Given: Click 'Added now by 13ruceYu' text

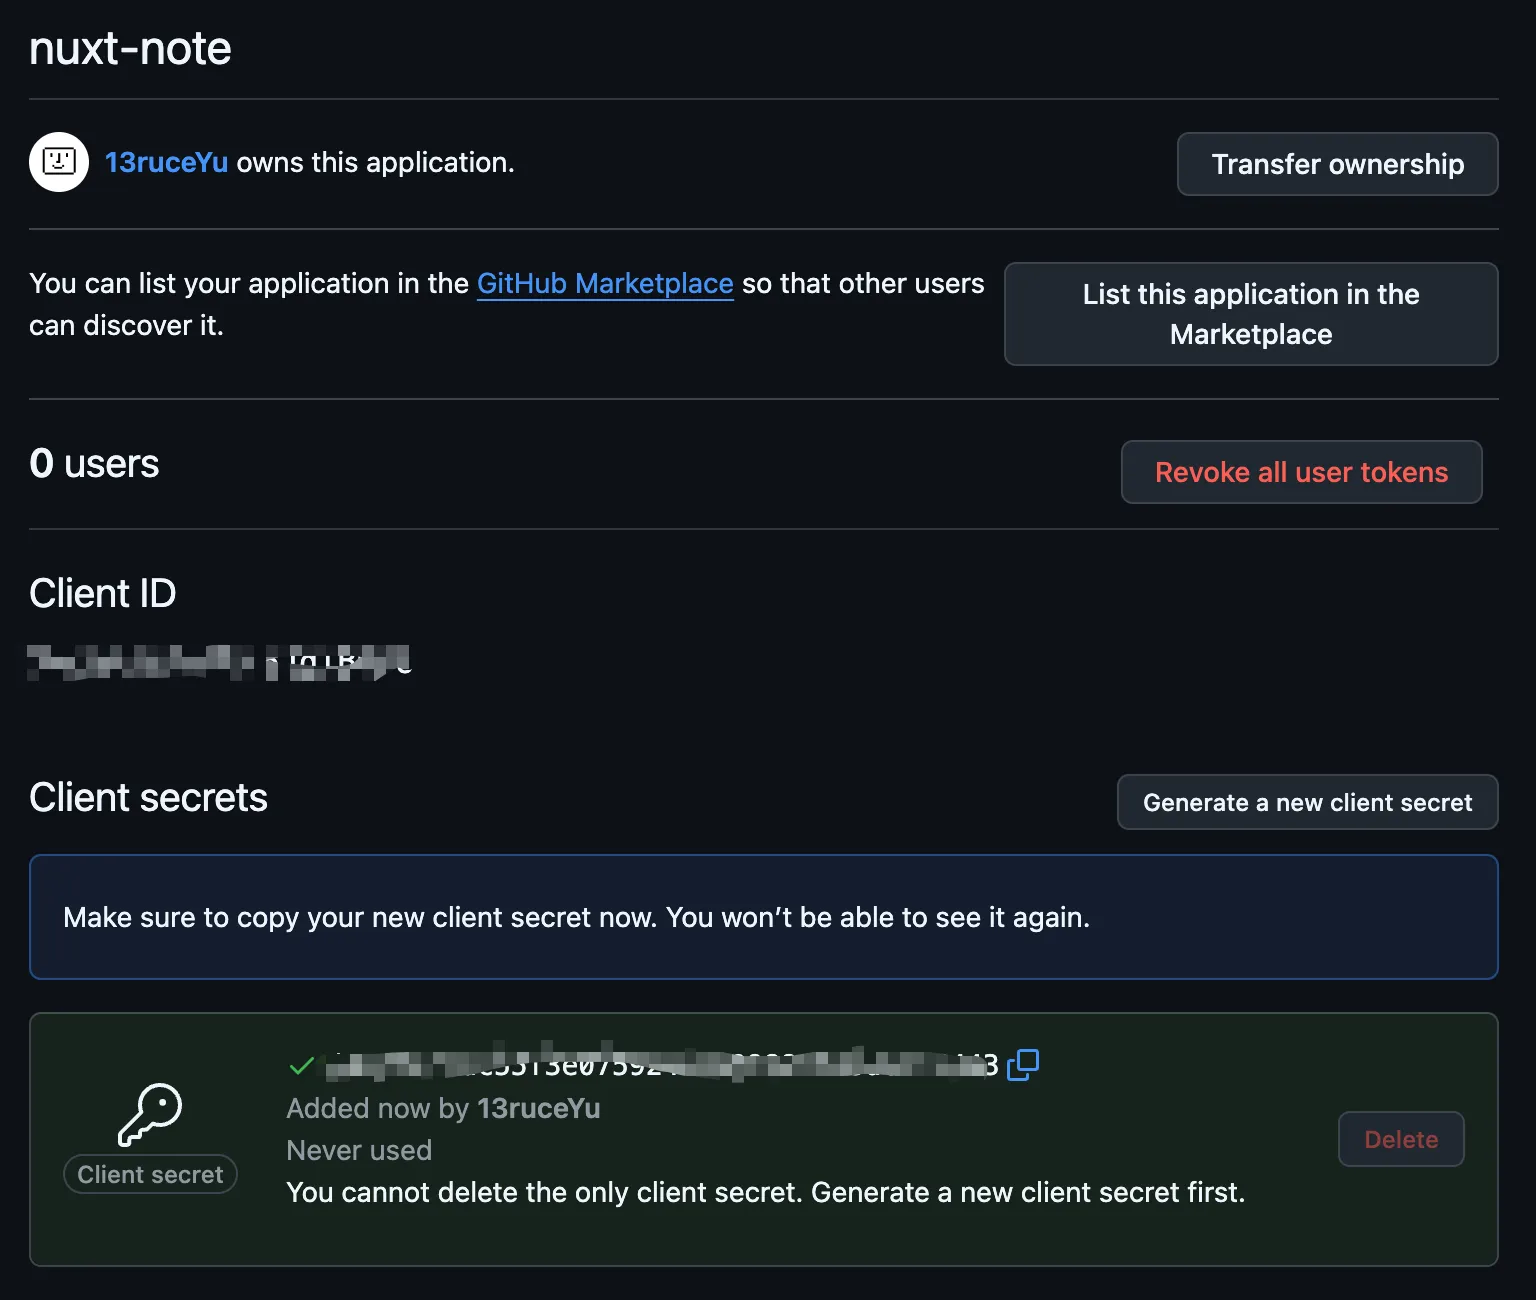Looking at the screenshot, I should 443,1108.
